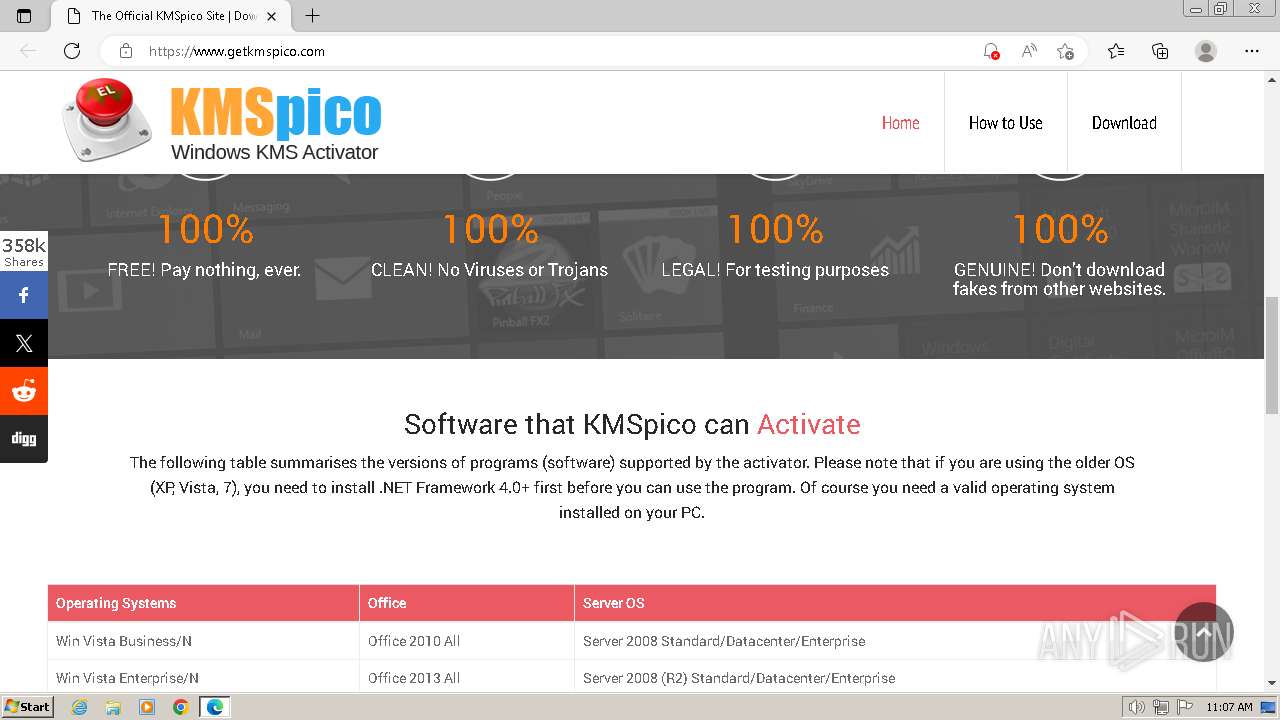Launch Google Chrome from taskbar
Viewport: 1280px width, 720px height.
point(180,707)
